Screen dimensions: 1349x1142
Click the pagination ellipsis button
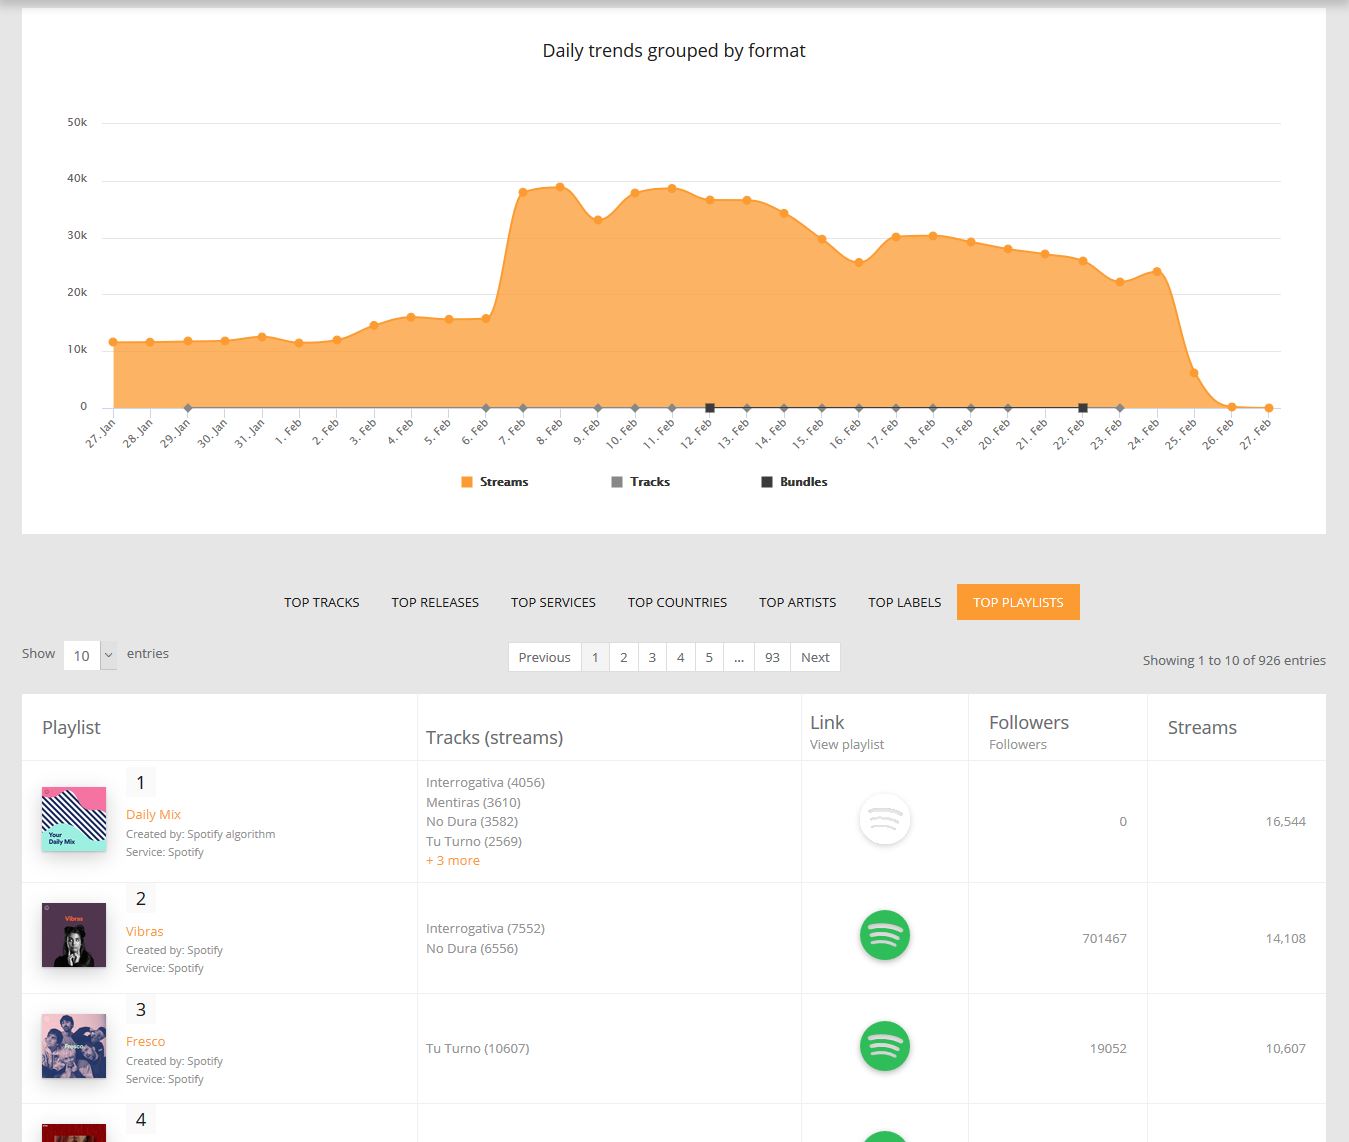coord(738,657)
